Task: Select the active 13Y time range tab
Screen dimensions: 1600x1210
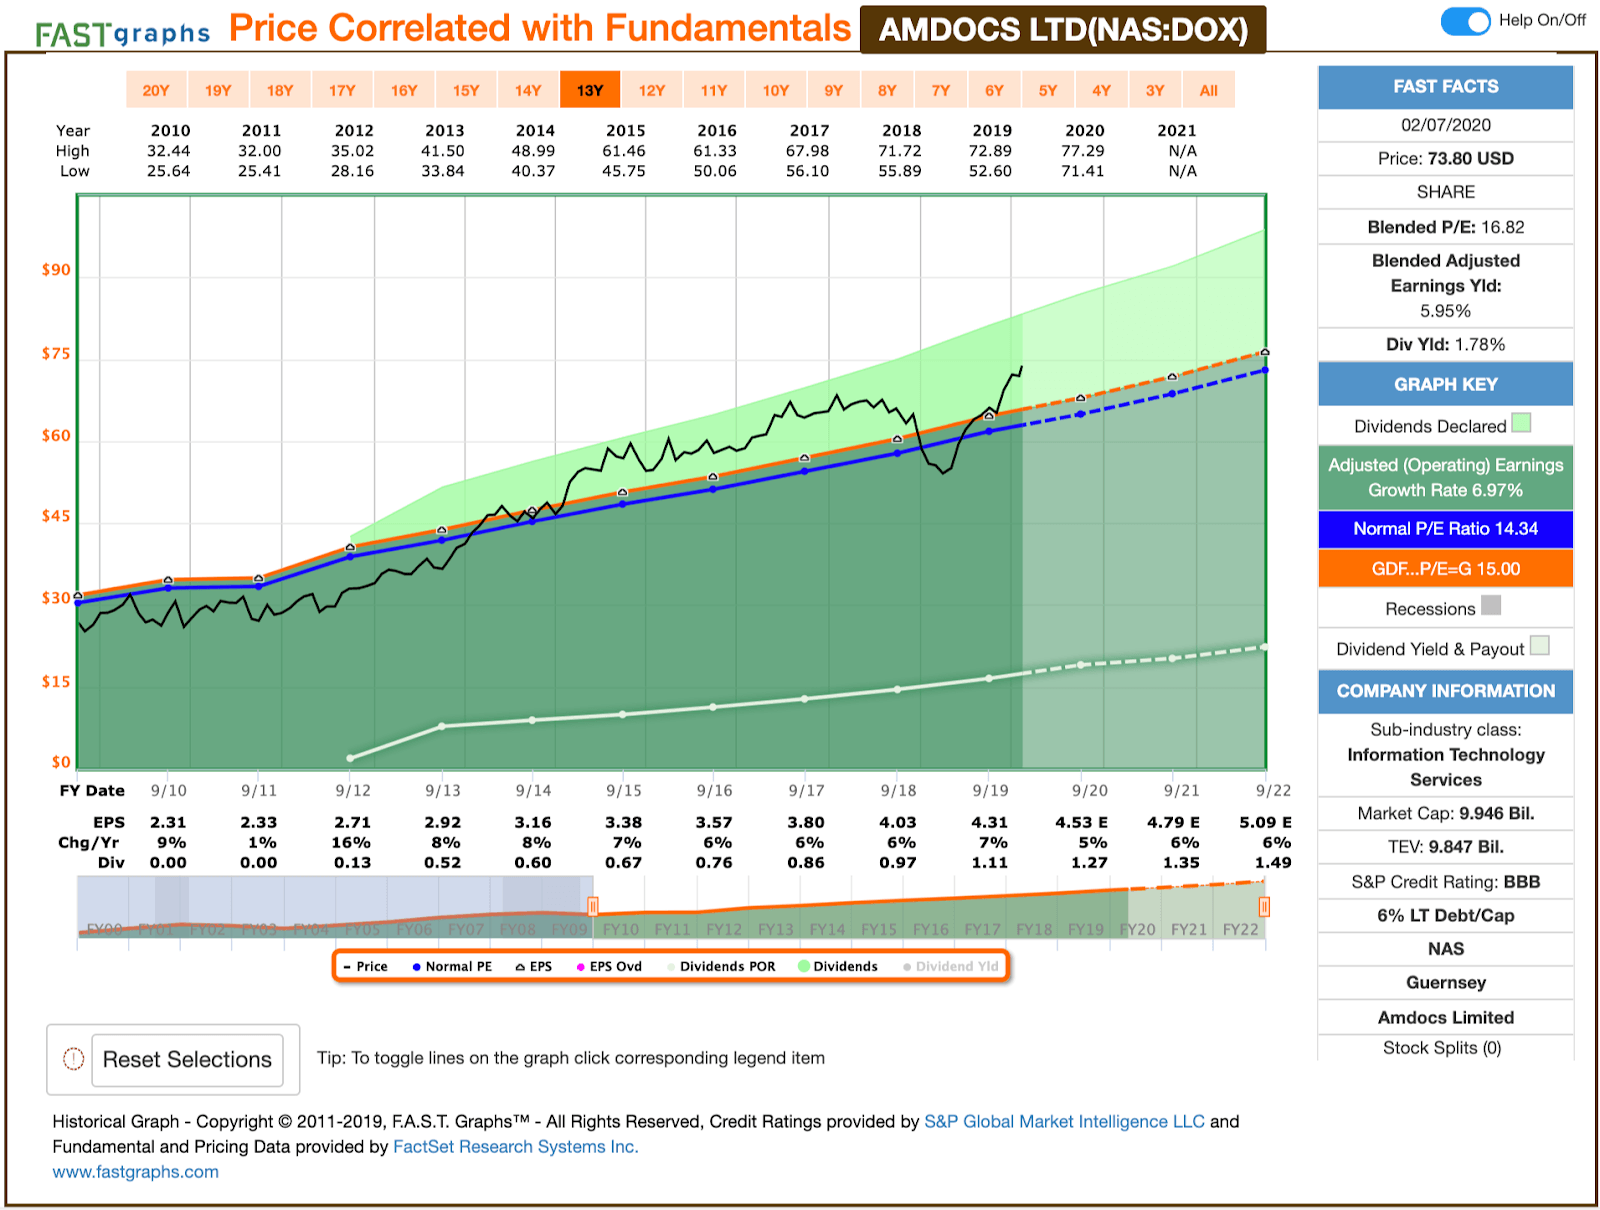Action: coord(590,90)
